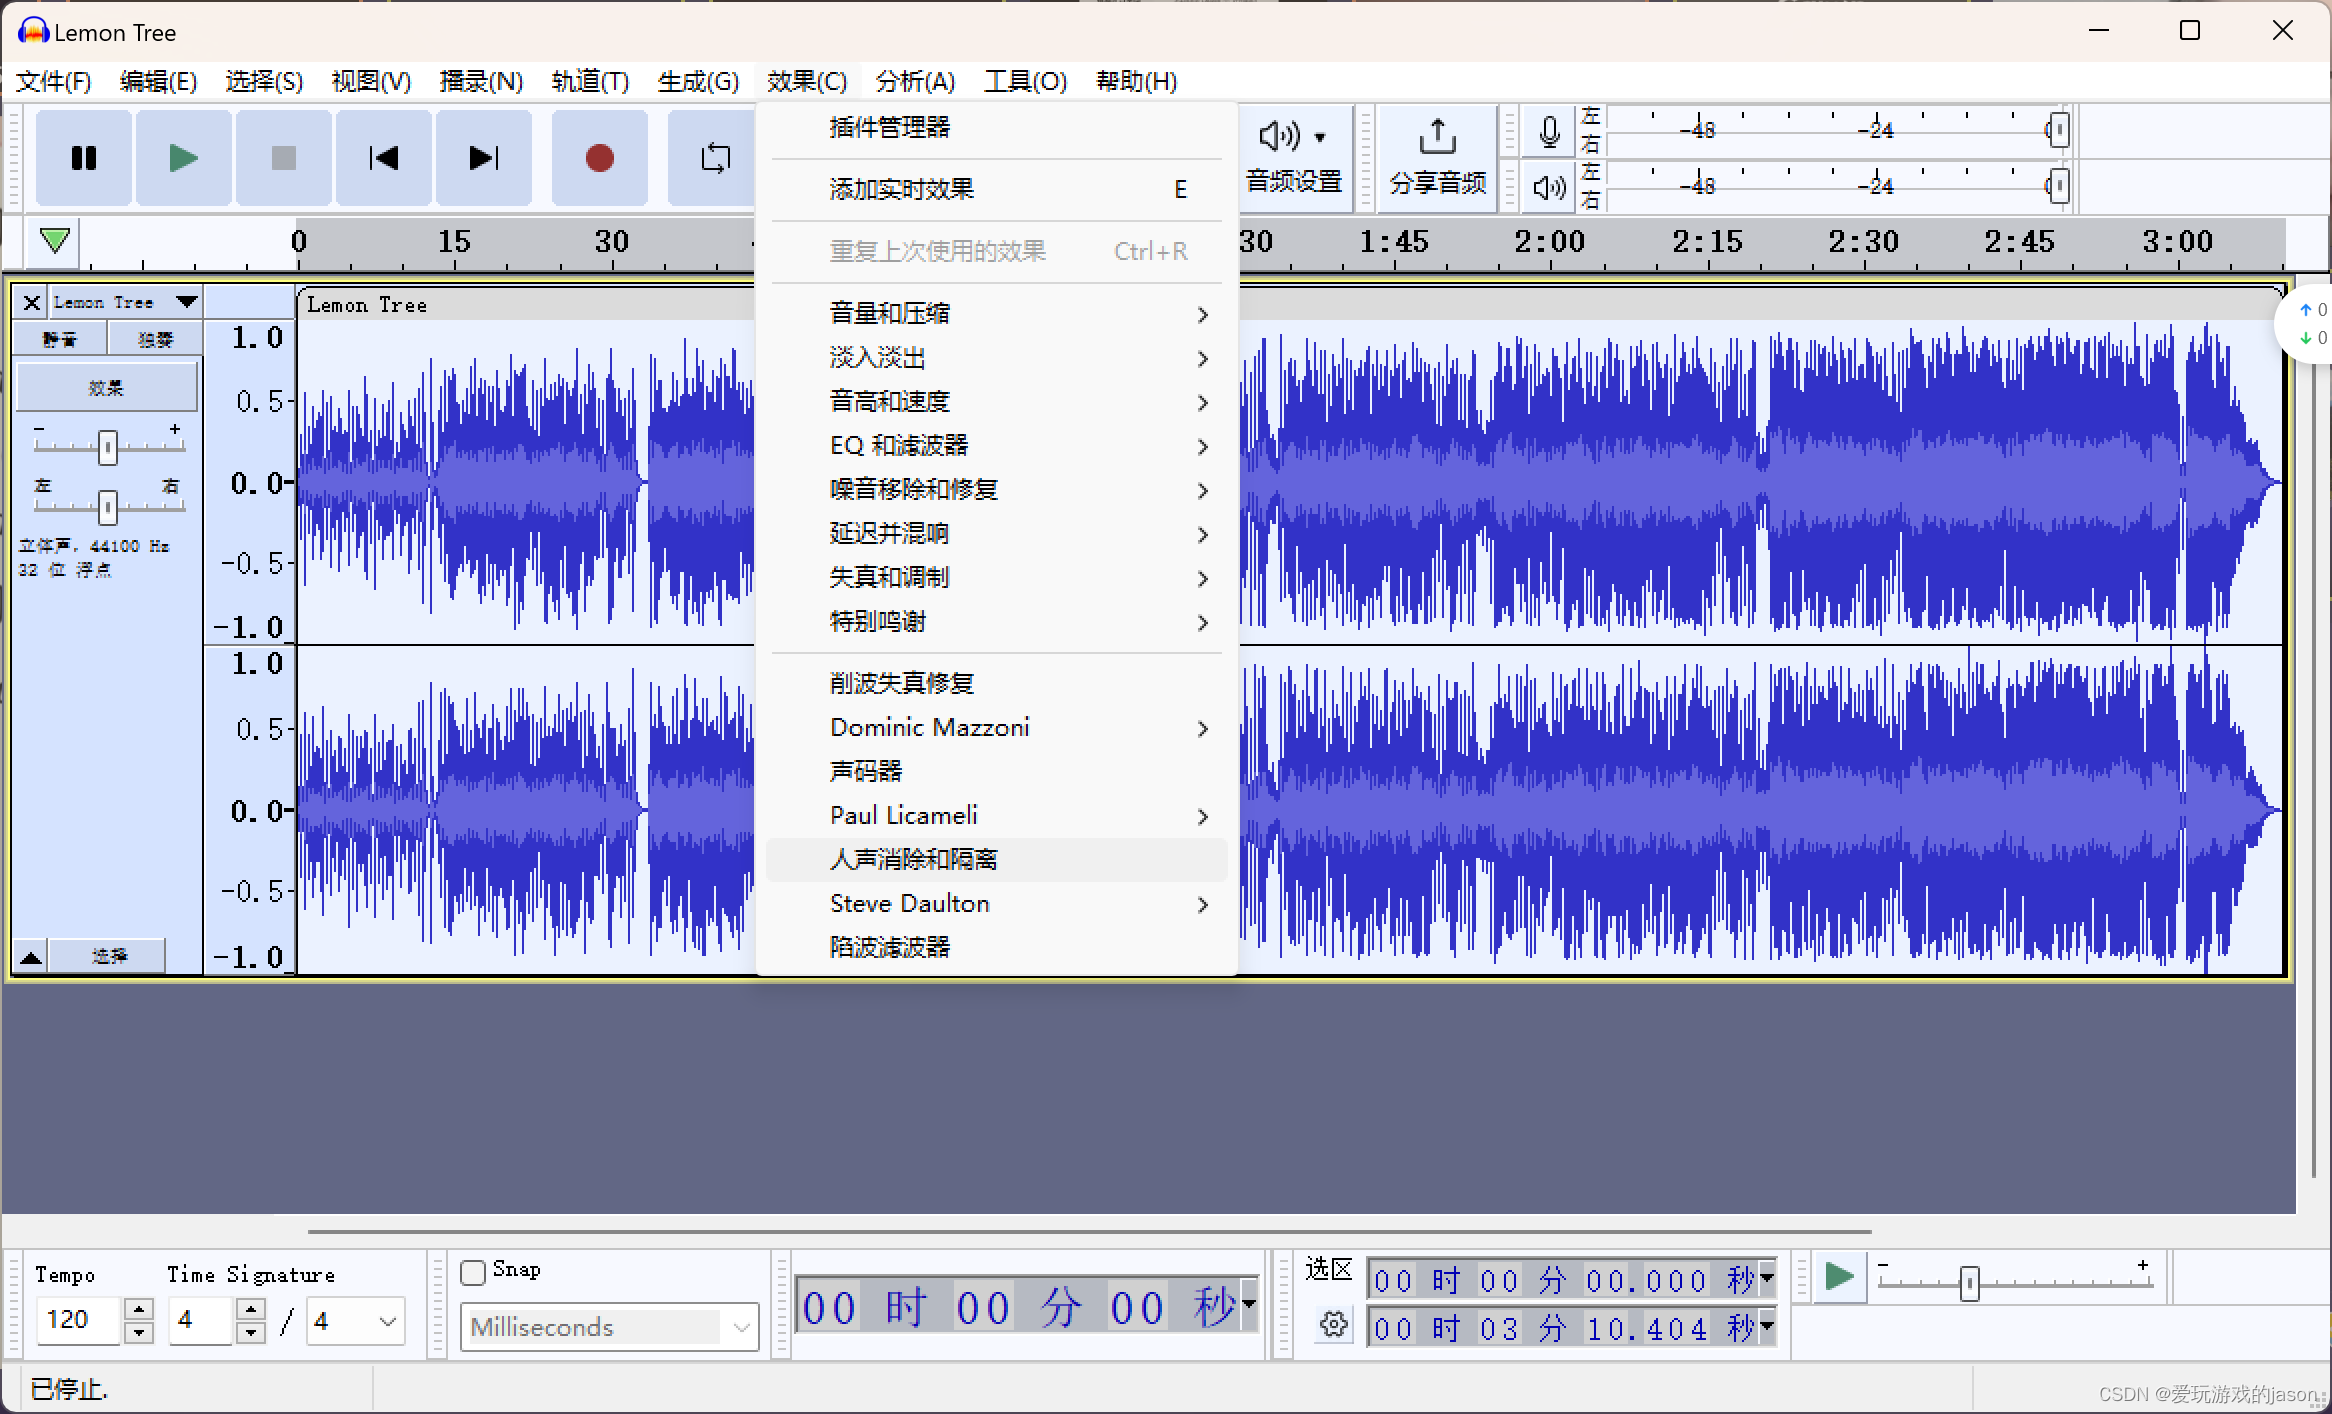The height and width of the screenshot is (1414, 2332).
Task: Open the Lemon Tree track name dropdown
Action: tap(186, 302)
